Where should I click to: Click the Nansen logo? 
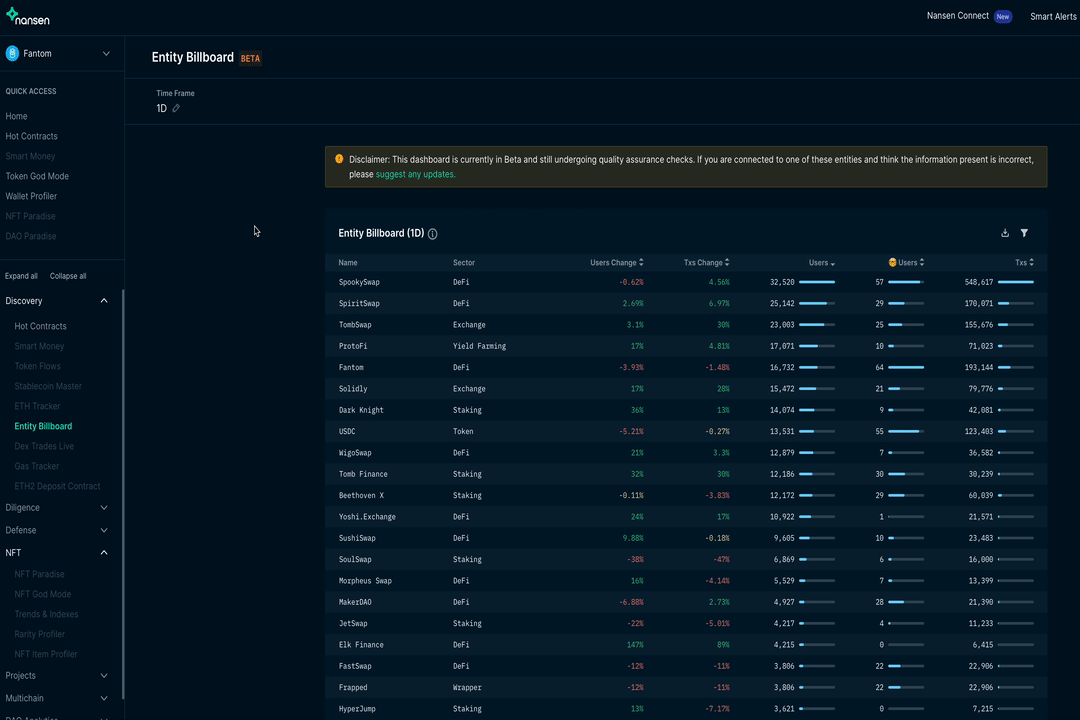(28, 17)
